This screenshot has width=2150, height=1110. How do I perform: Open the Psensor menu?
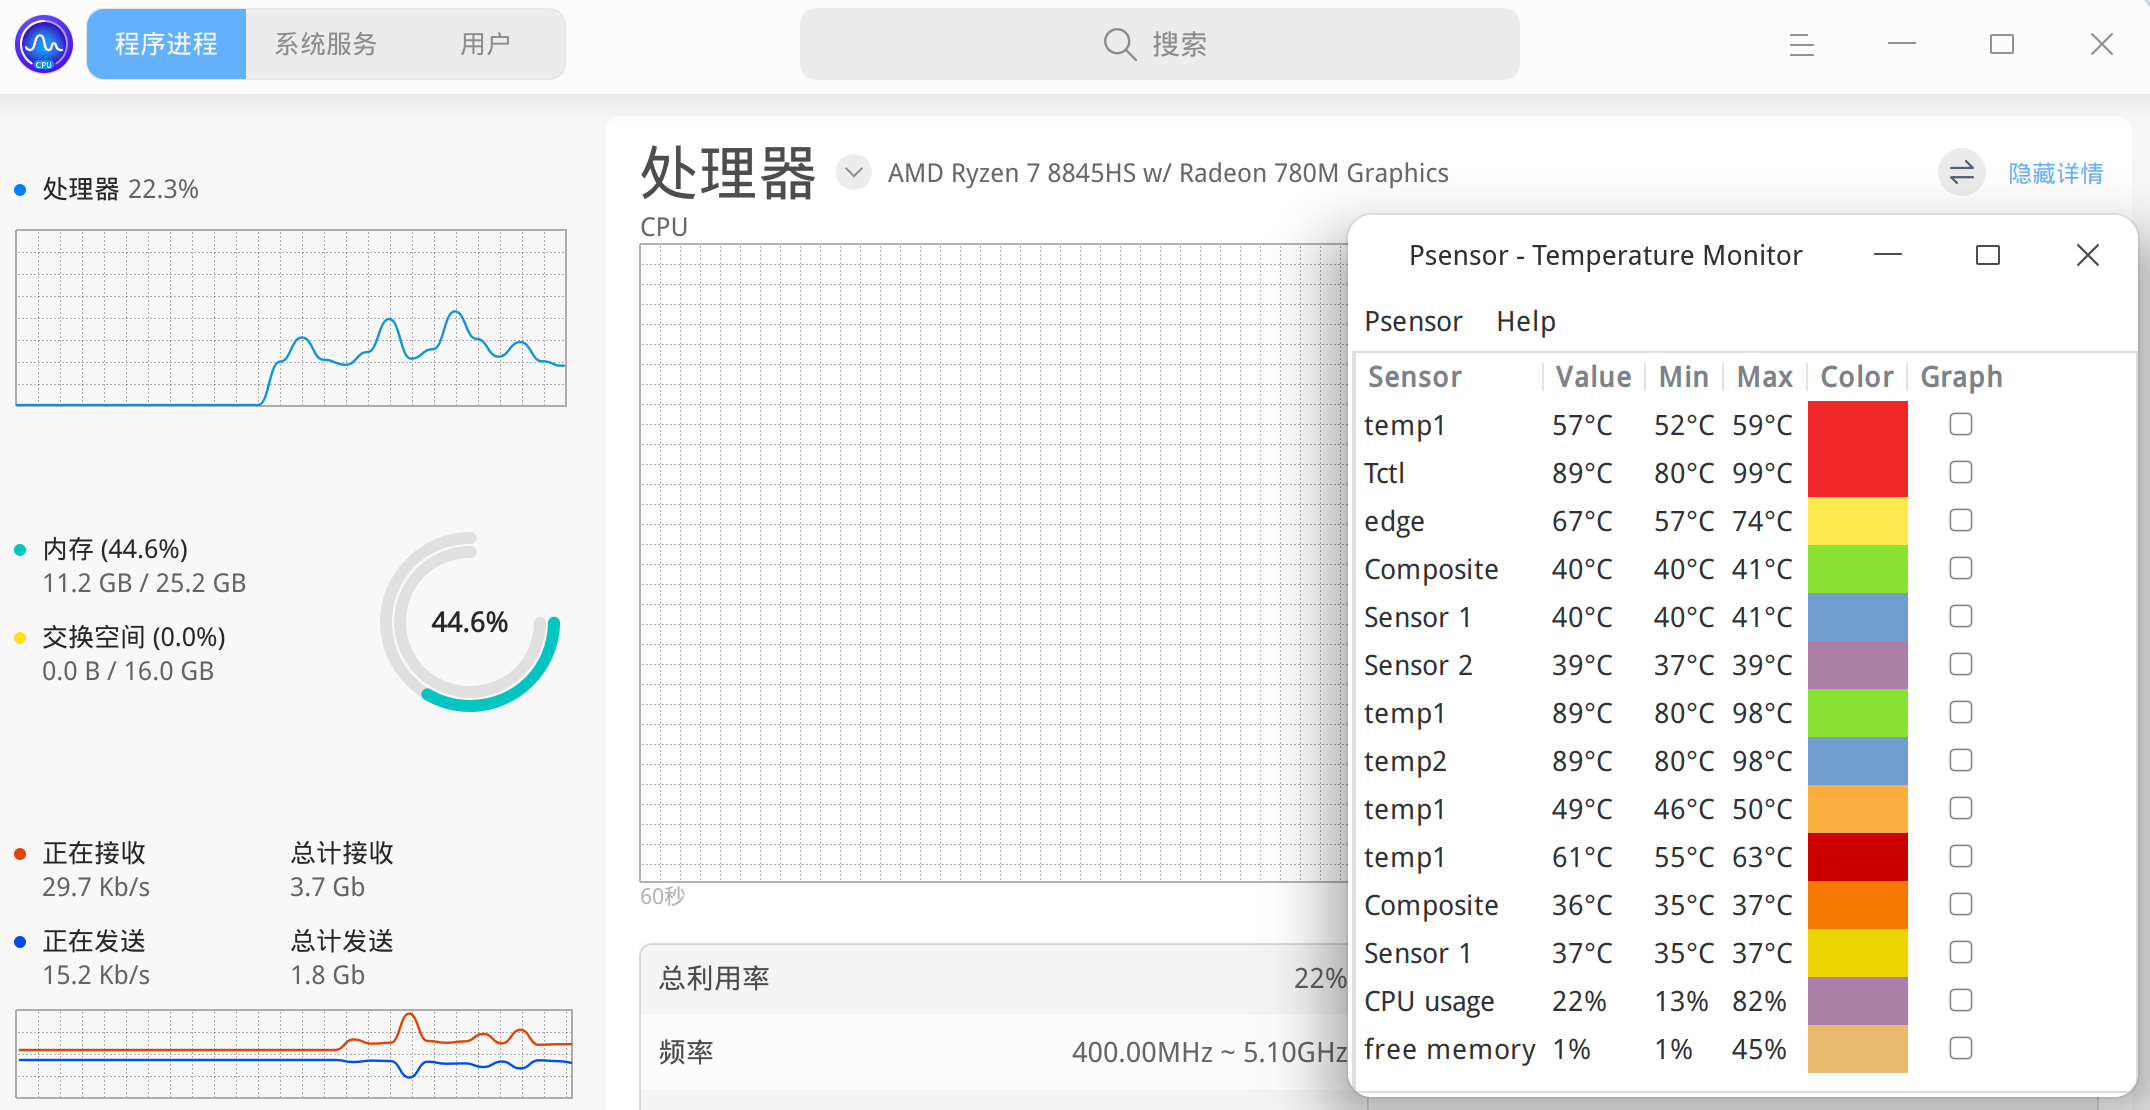pyautogui.click(x=1413, y=322)
